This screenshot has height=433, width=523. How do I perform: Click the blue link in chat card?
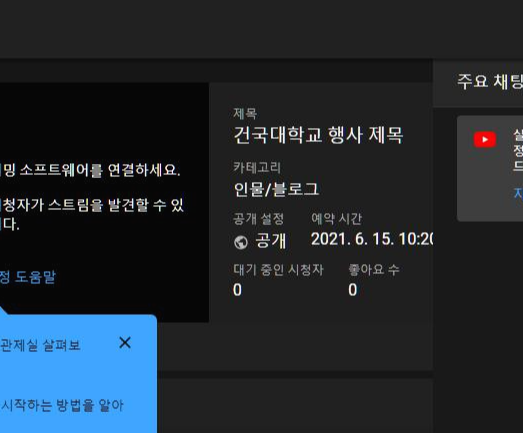518,193
